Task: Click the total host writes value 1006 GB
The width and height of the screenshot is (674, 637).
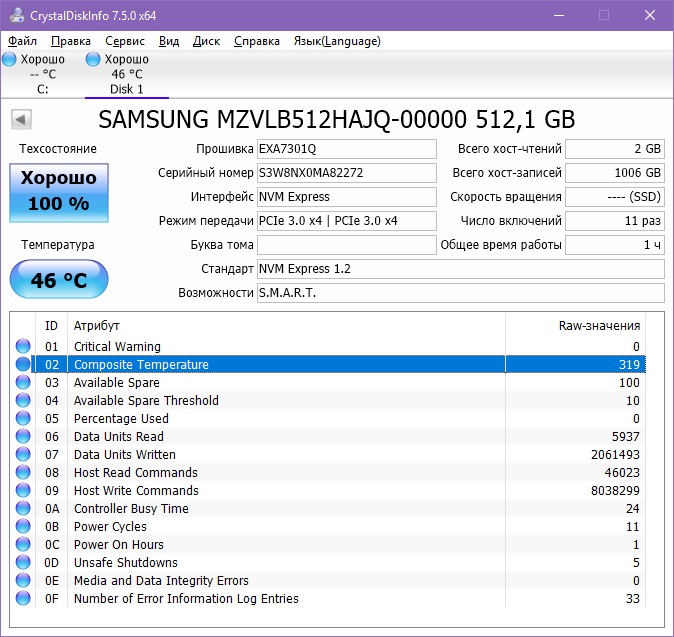Action: (x=615, y=173)
